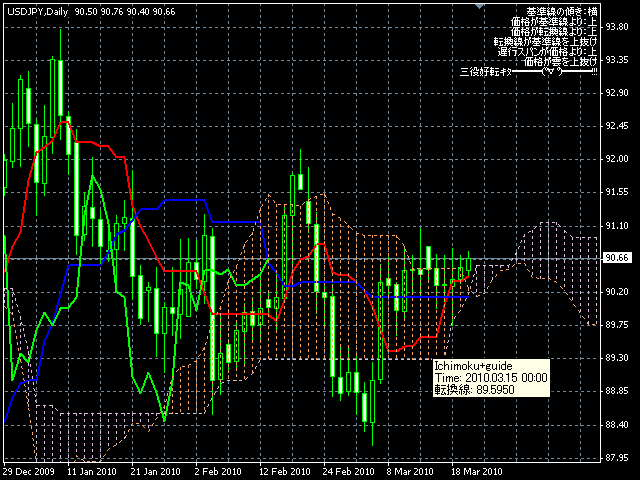Click the 89.75 price axis value
Image resolution: width=640 pixels, height=480 pixels.
point(617,325)
